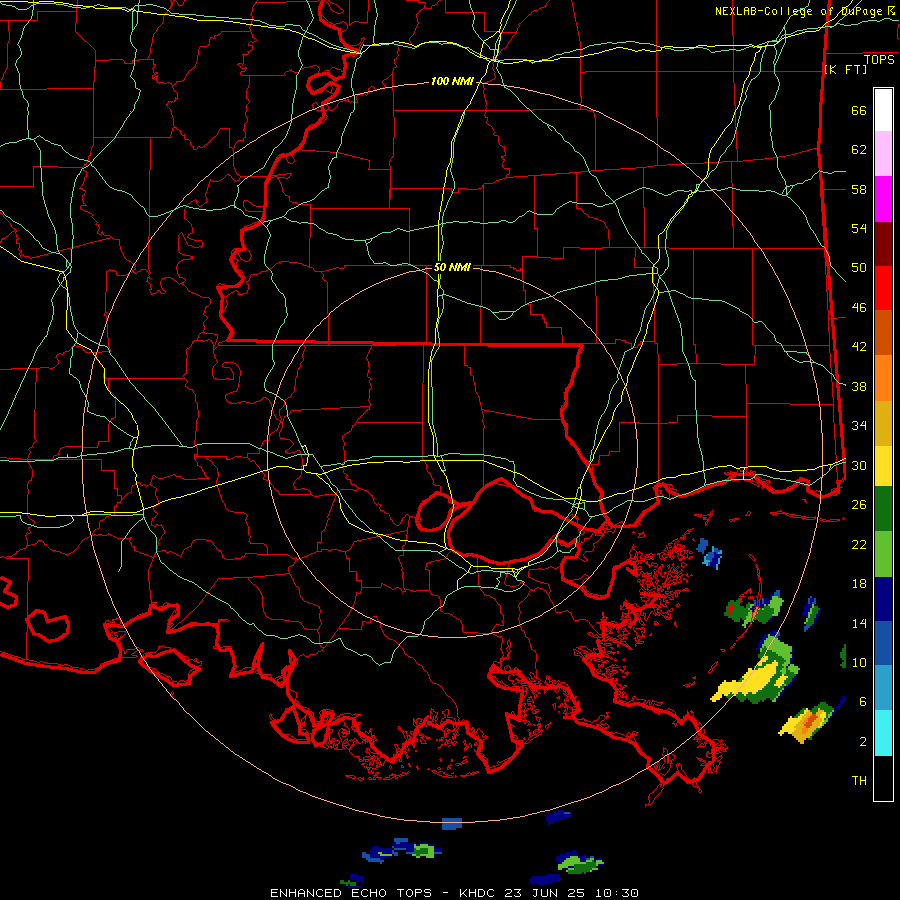Screen dimensions: 900x900
Task: Click the bright red 50 kft swatch
Action: pos(883,288)
